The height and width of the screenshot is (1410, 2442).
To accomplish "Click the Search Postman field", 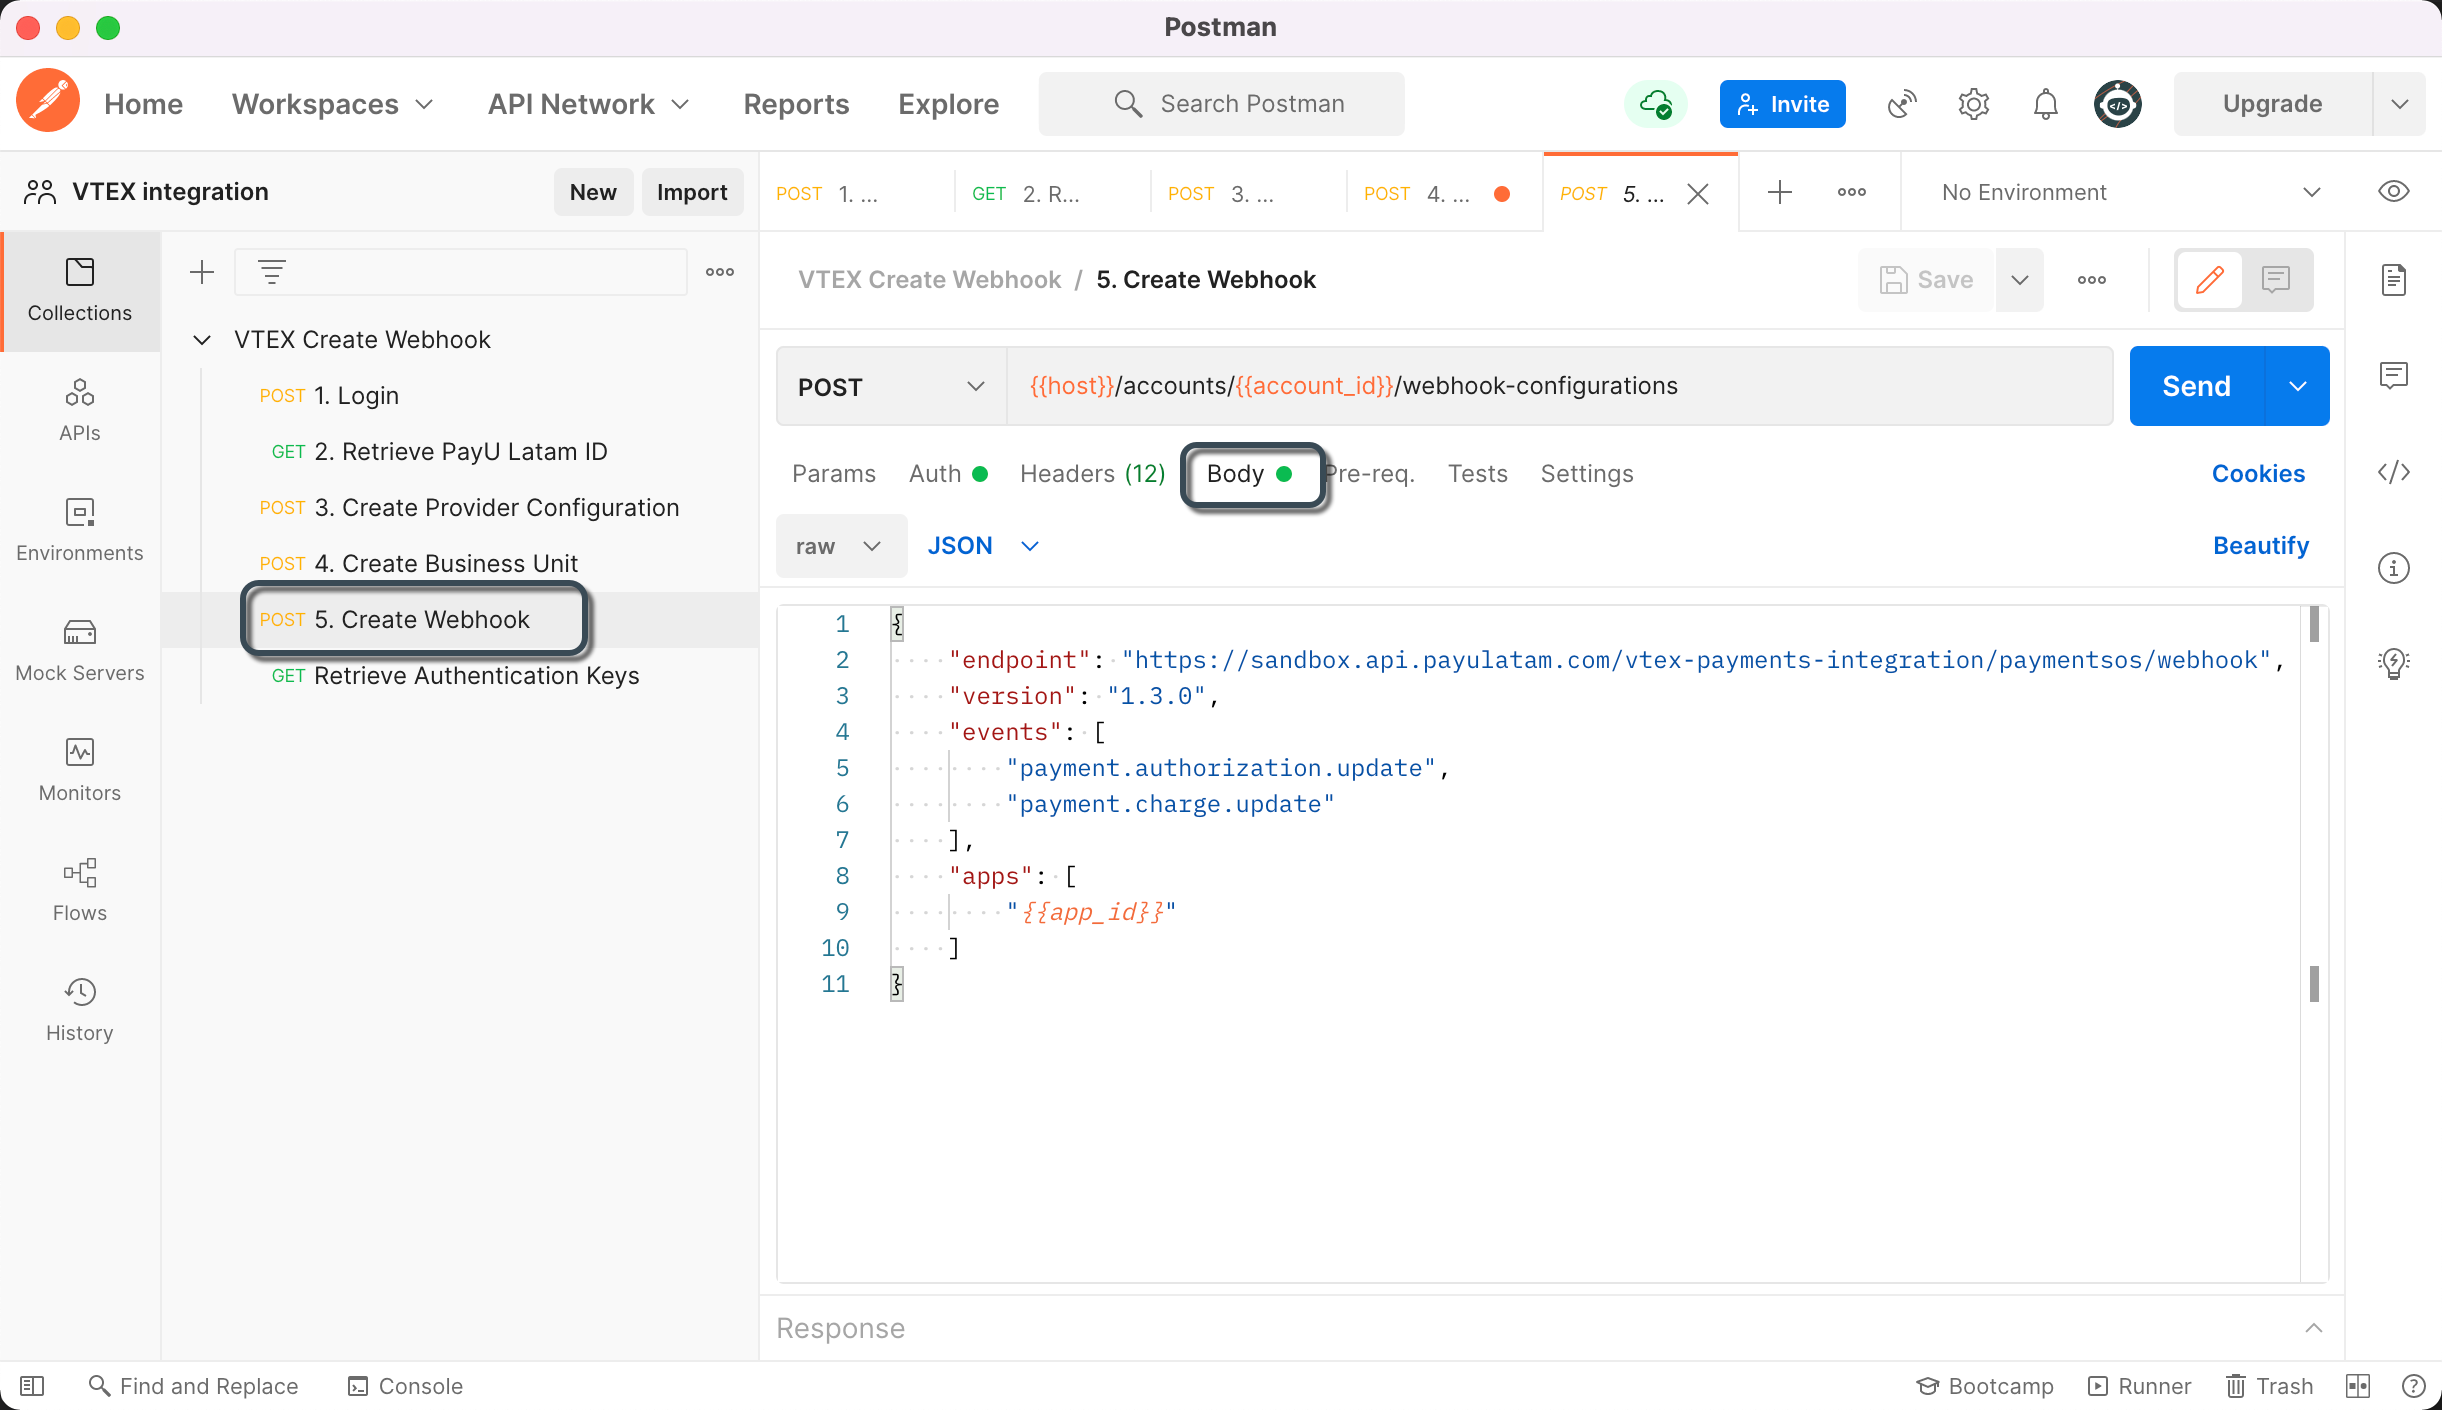I will pos(1221,104).
